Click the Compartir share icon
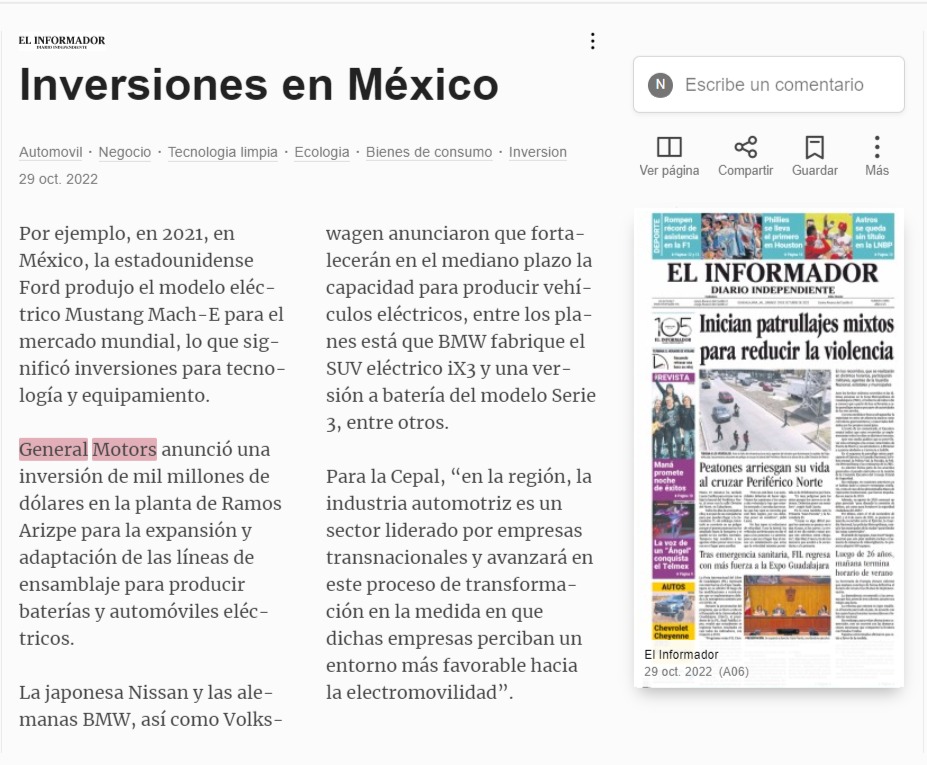 tap(746, 147)
